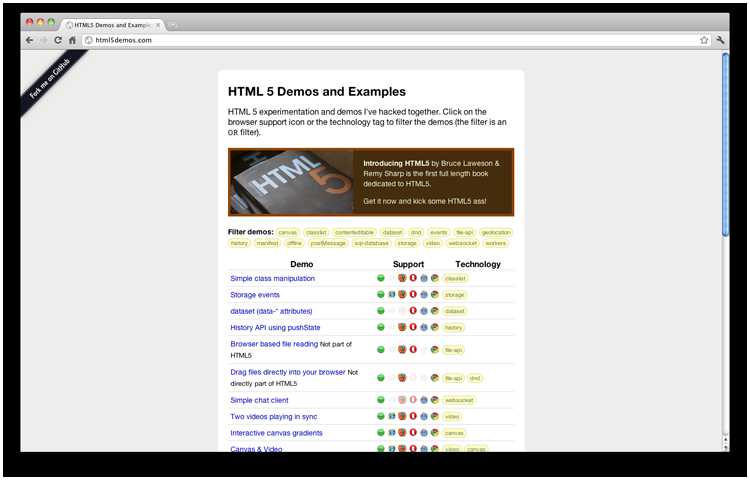Viewport: 750px width, 480px height.
Task: Click the Opera icon in dataset attributes row
Action: (x=413, y=311)
